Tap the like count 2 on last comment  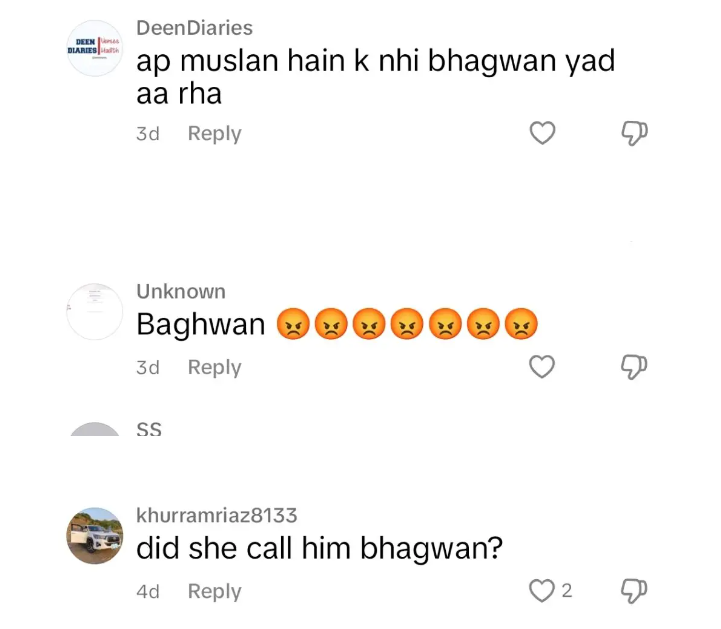(566, 591)
